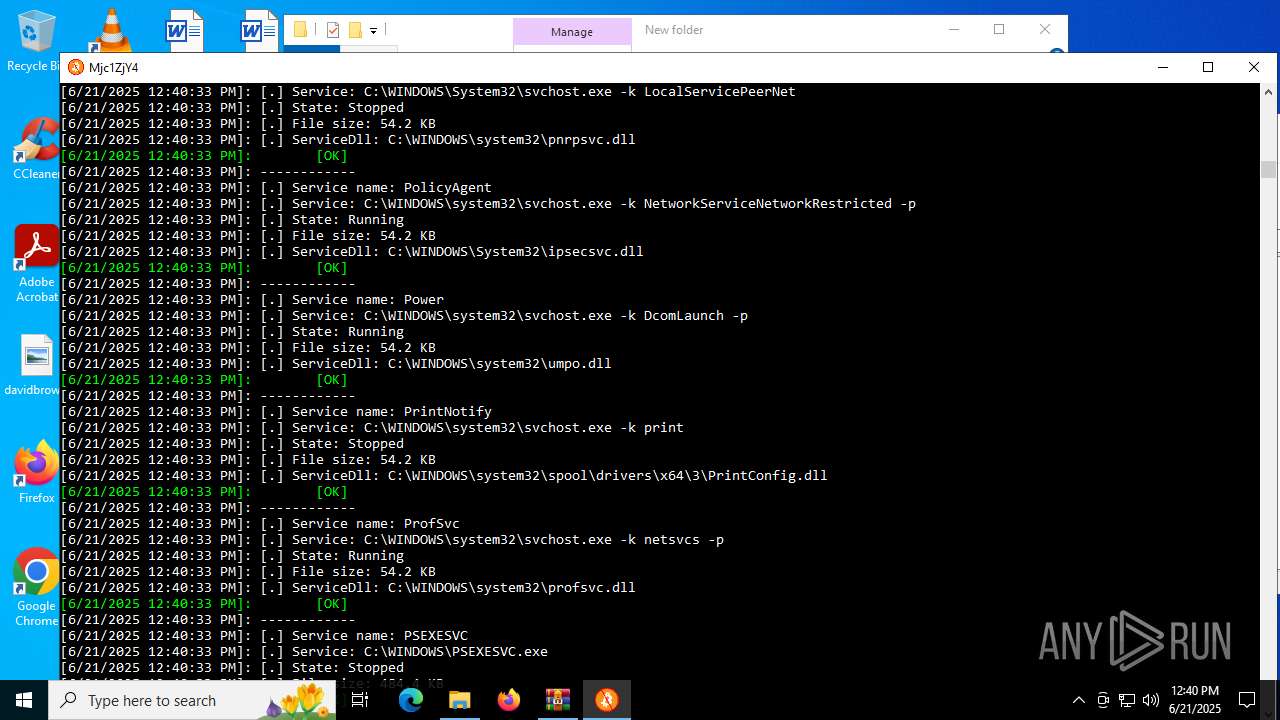Open Firefox from the taskbar
The height and width of the screenshot is (720, 1280).
click(508, 700)
